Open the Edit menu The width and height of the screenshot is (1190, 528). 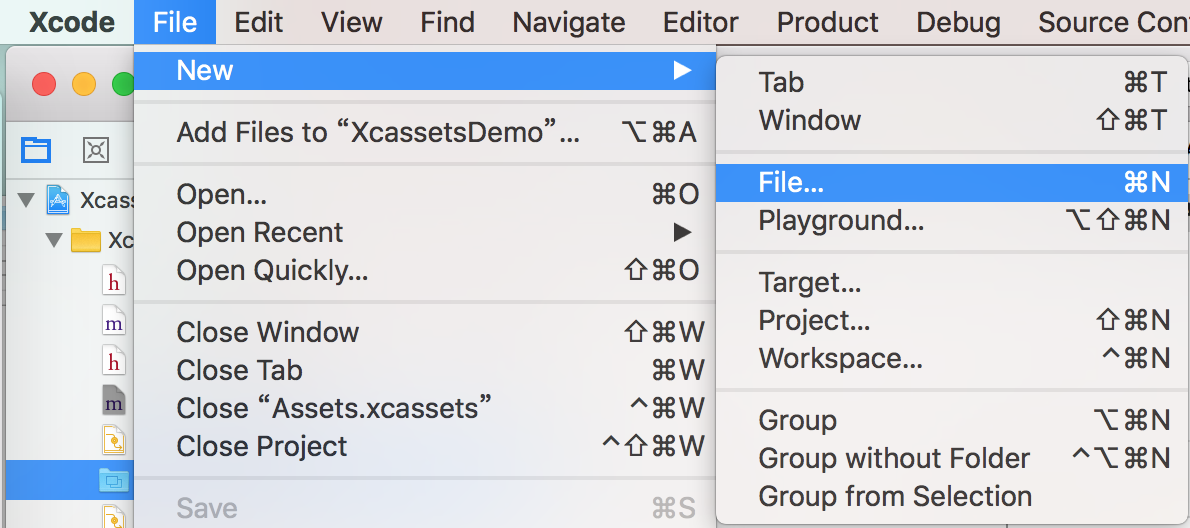(x=259, y=22)
